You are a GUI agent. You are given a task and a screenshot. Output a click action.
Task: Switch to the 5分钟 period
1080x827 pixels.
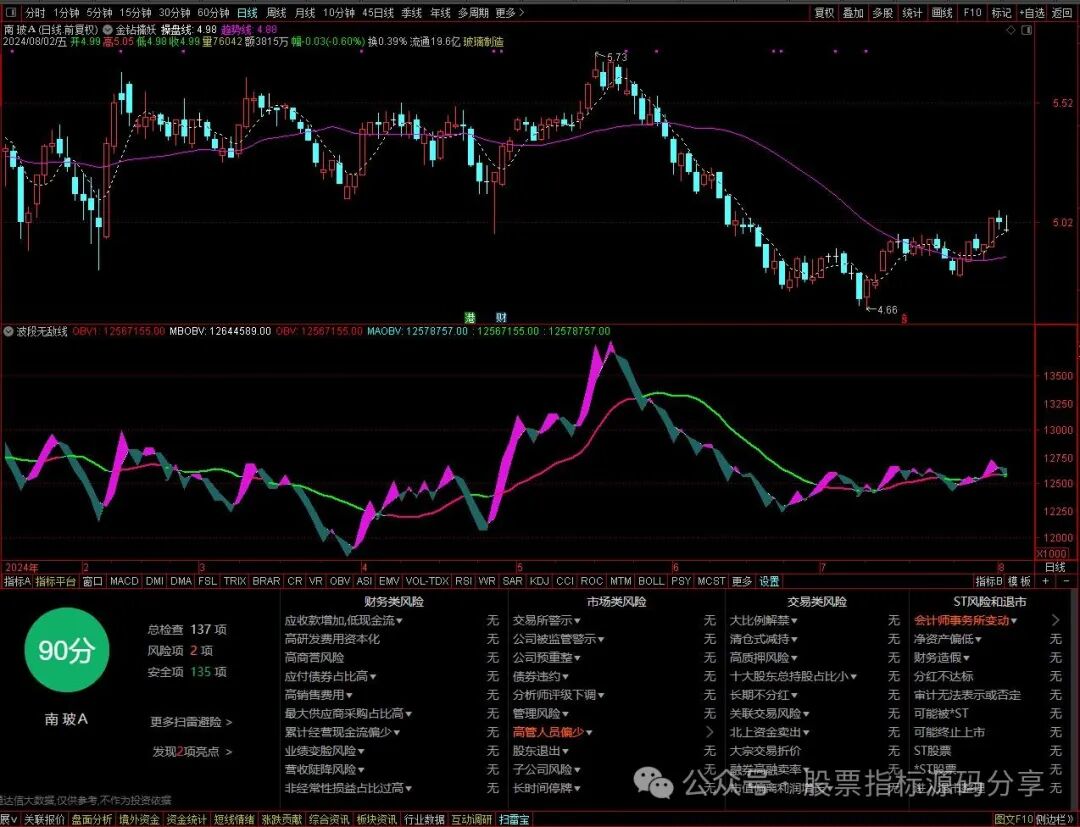tap(99, 12)
